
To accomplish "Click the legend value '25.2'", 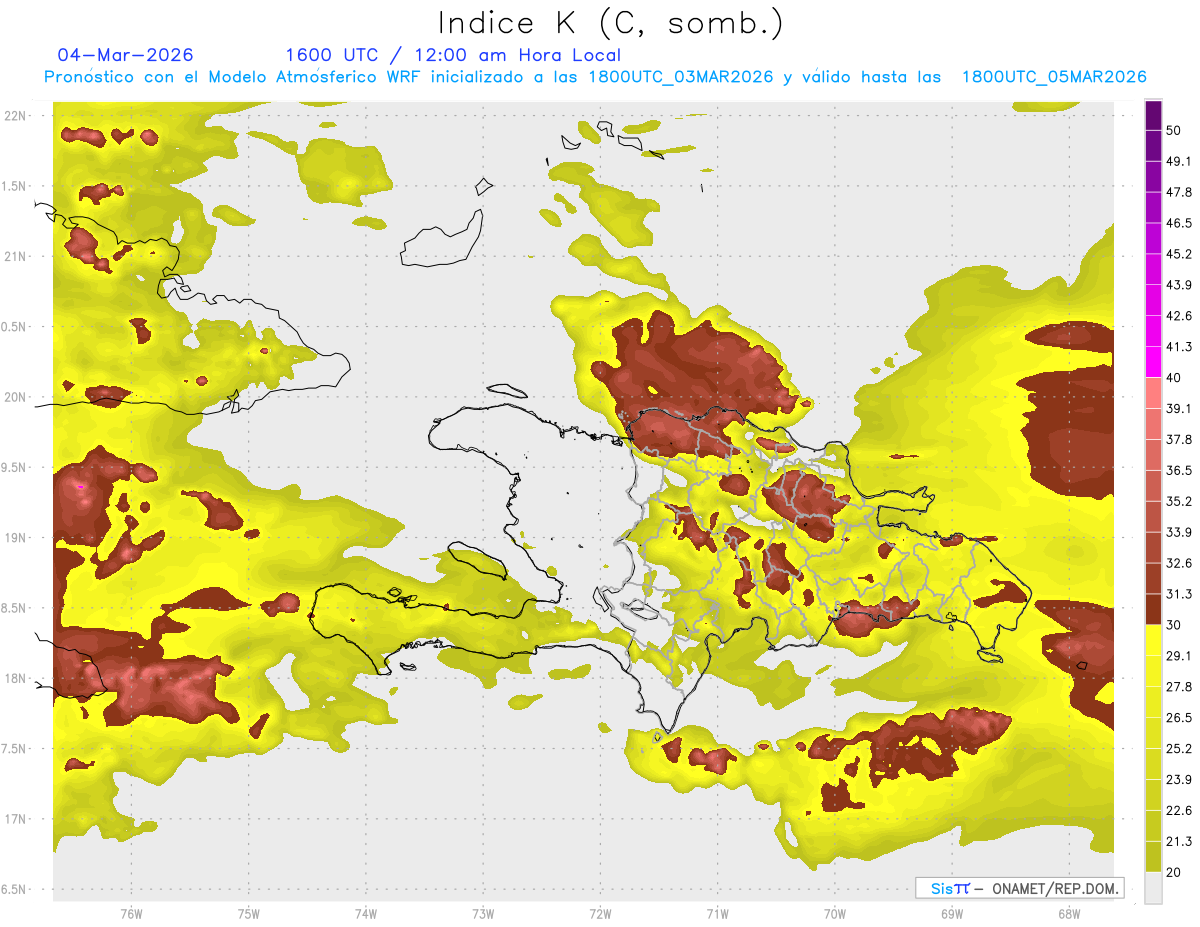I will pyautogui.click(x=1179, y=749).
